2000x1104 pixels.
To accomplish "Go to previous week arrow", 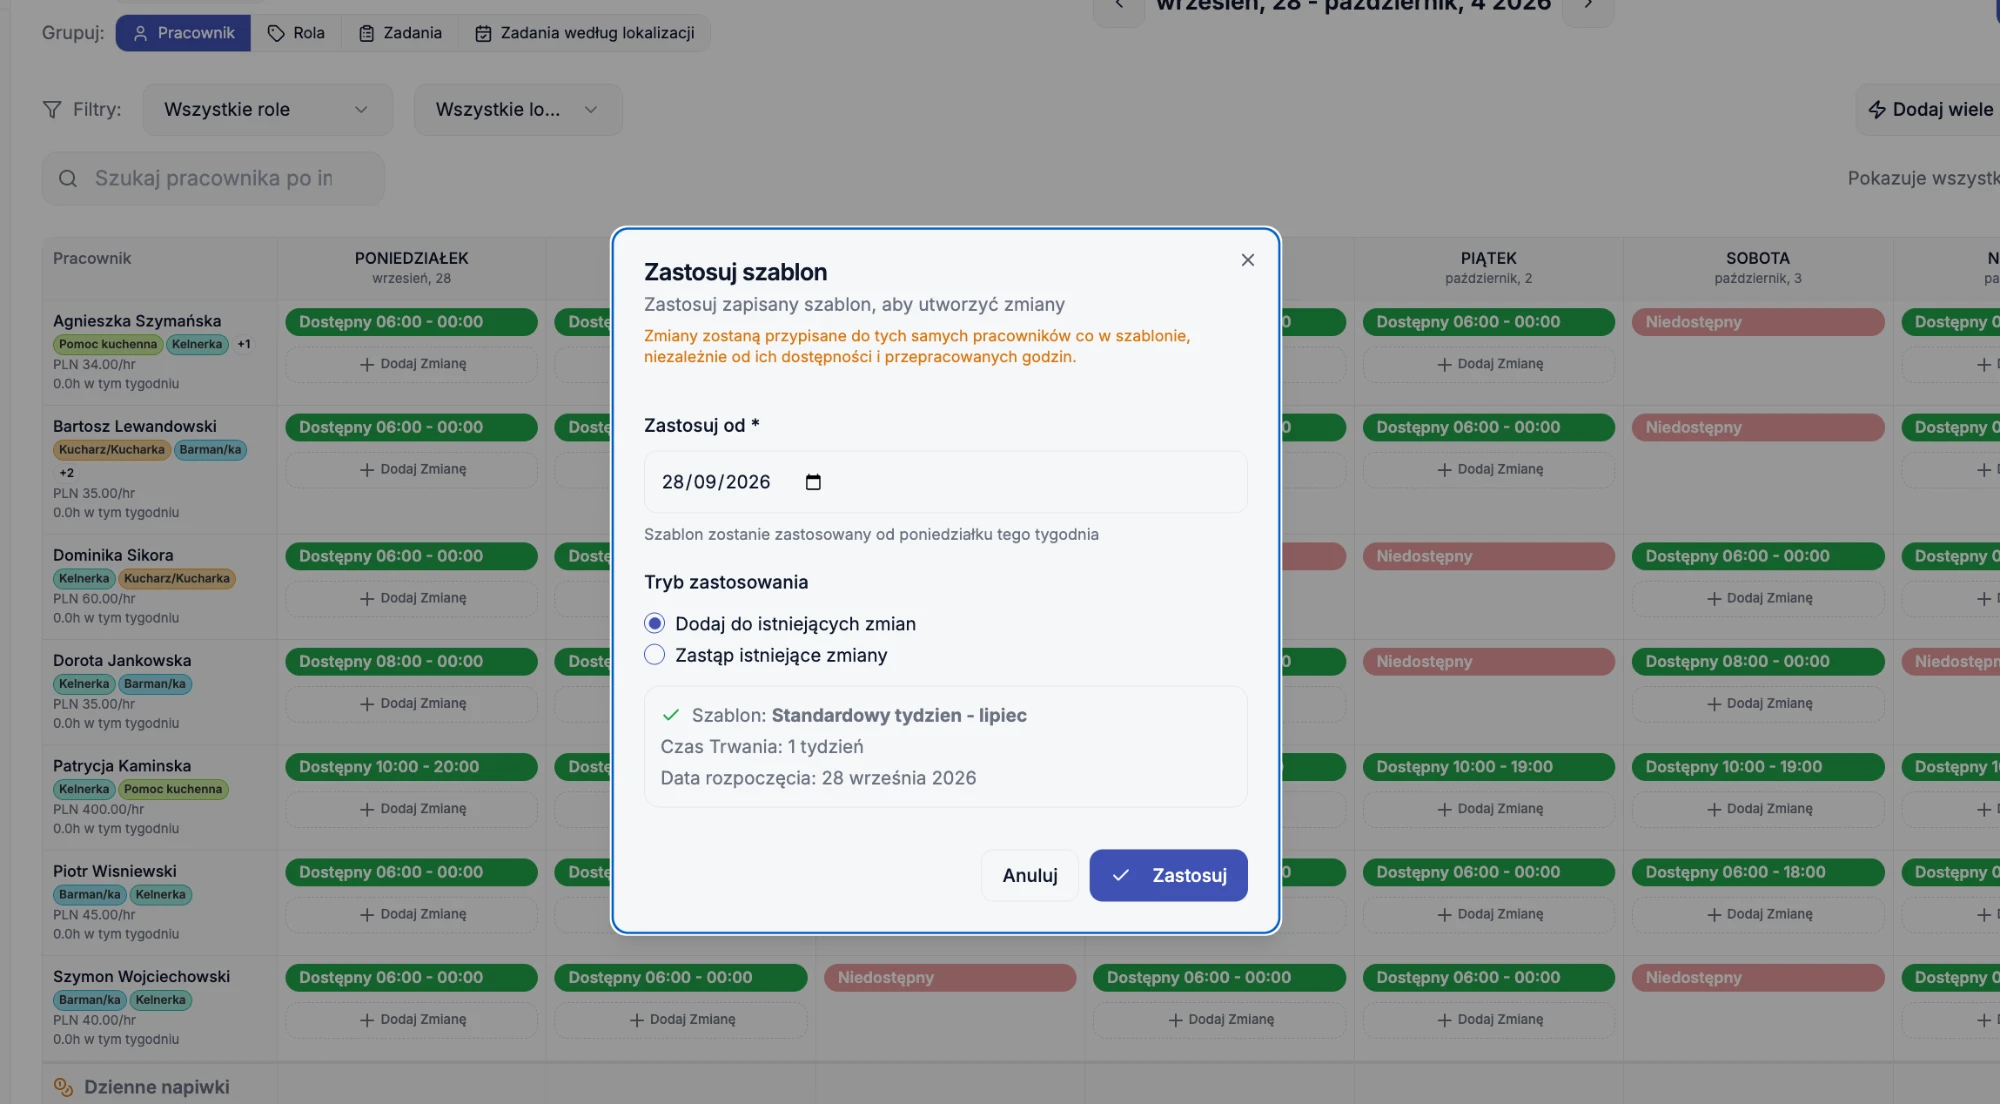I will coord(1119,5).
